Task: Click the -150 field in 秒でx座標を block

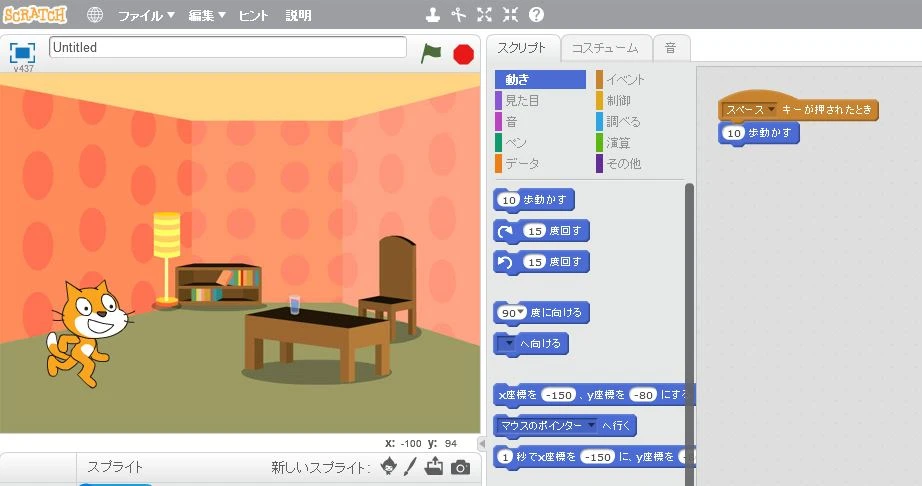Action: coord(597,457)
